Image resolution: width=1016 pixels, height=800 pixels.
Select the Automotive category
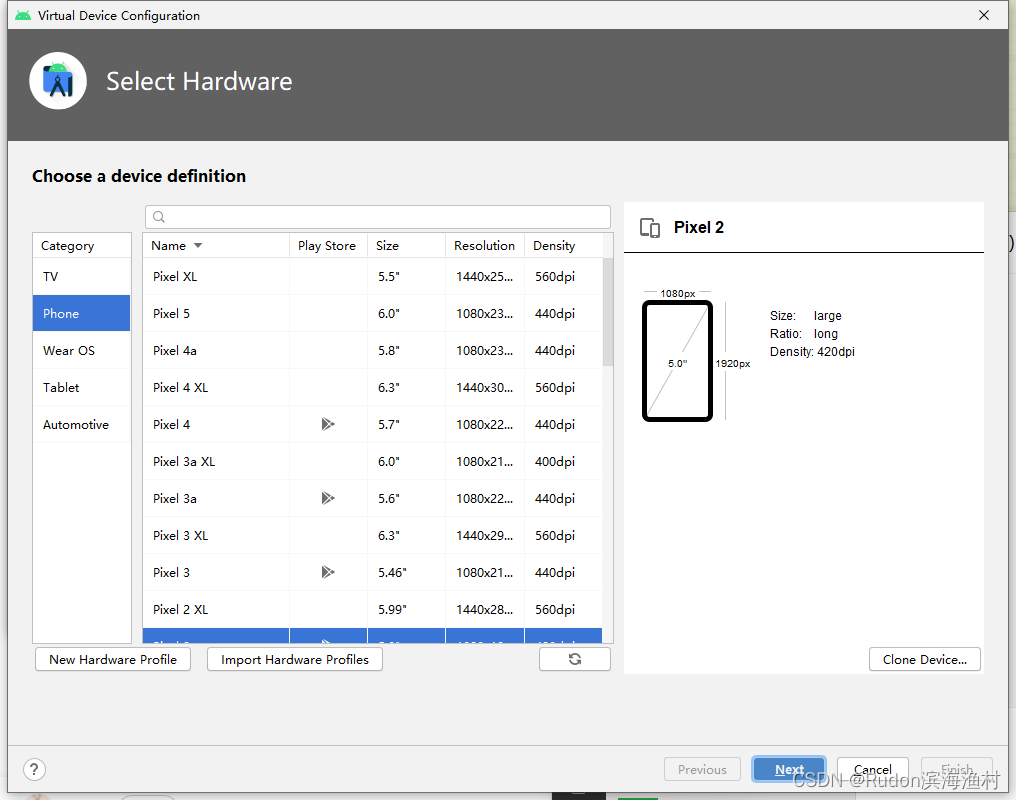pos(82,424)
